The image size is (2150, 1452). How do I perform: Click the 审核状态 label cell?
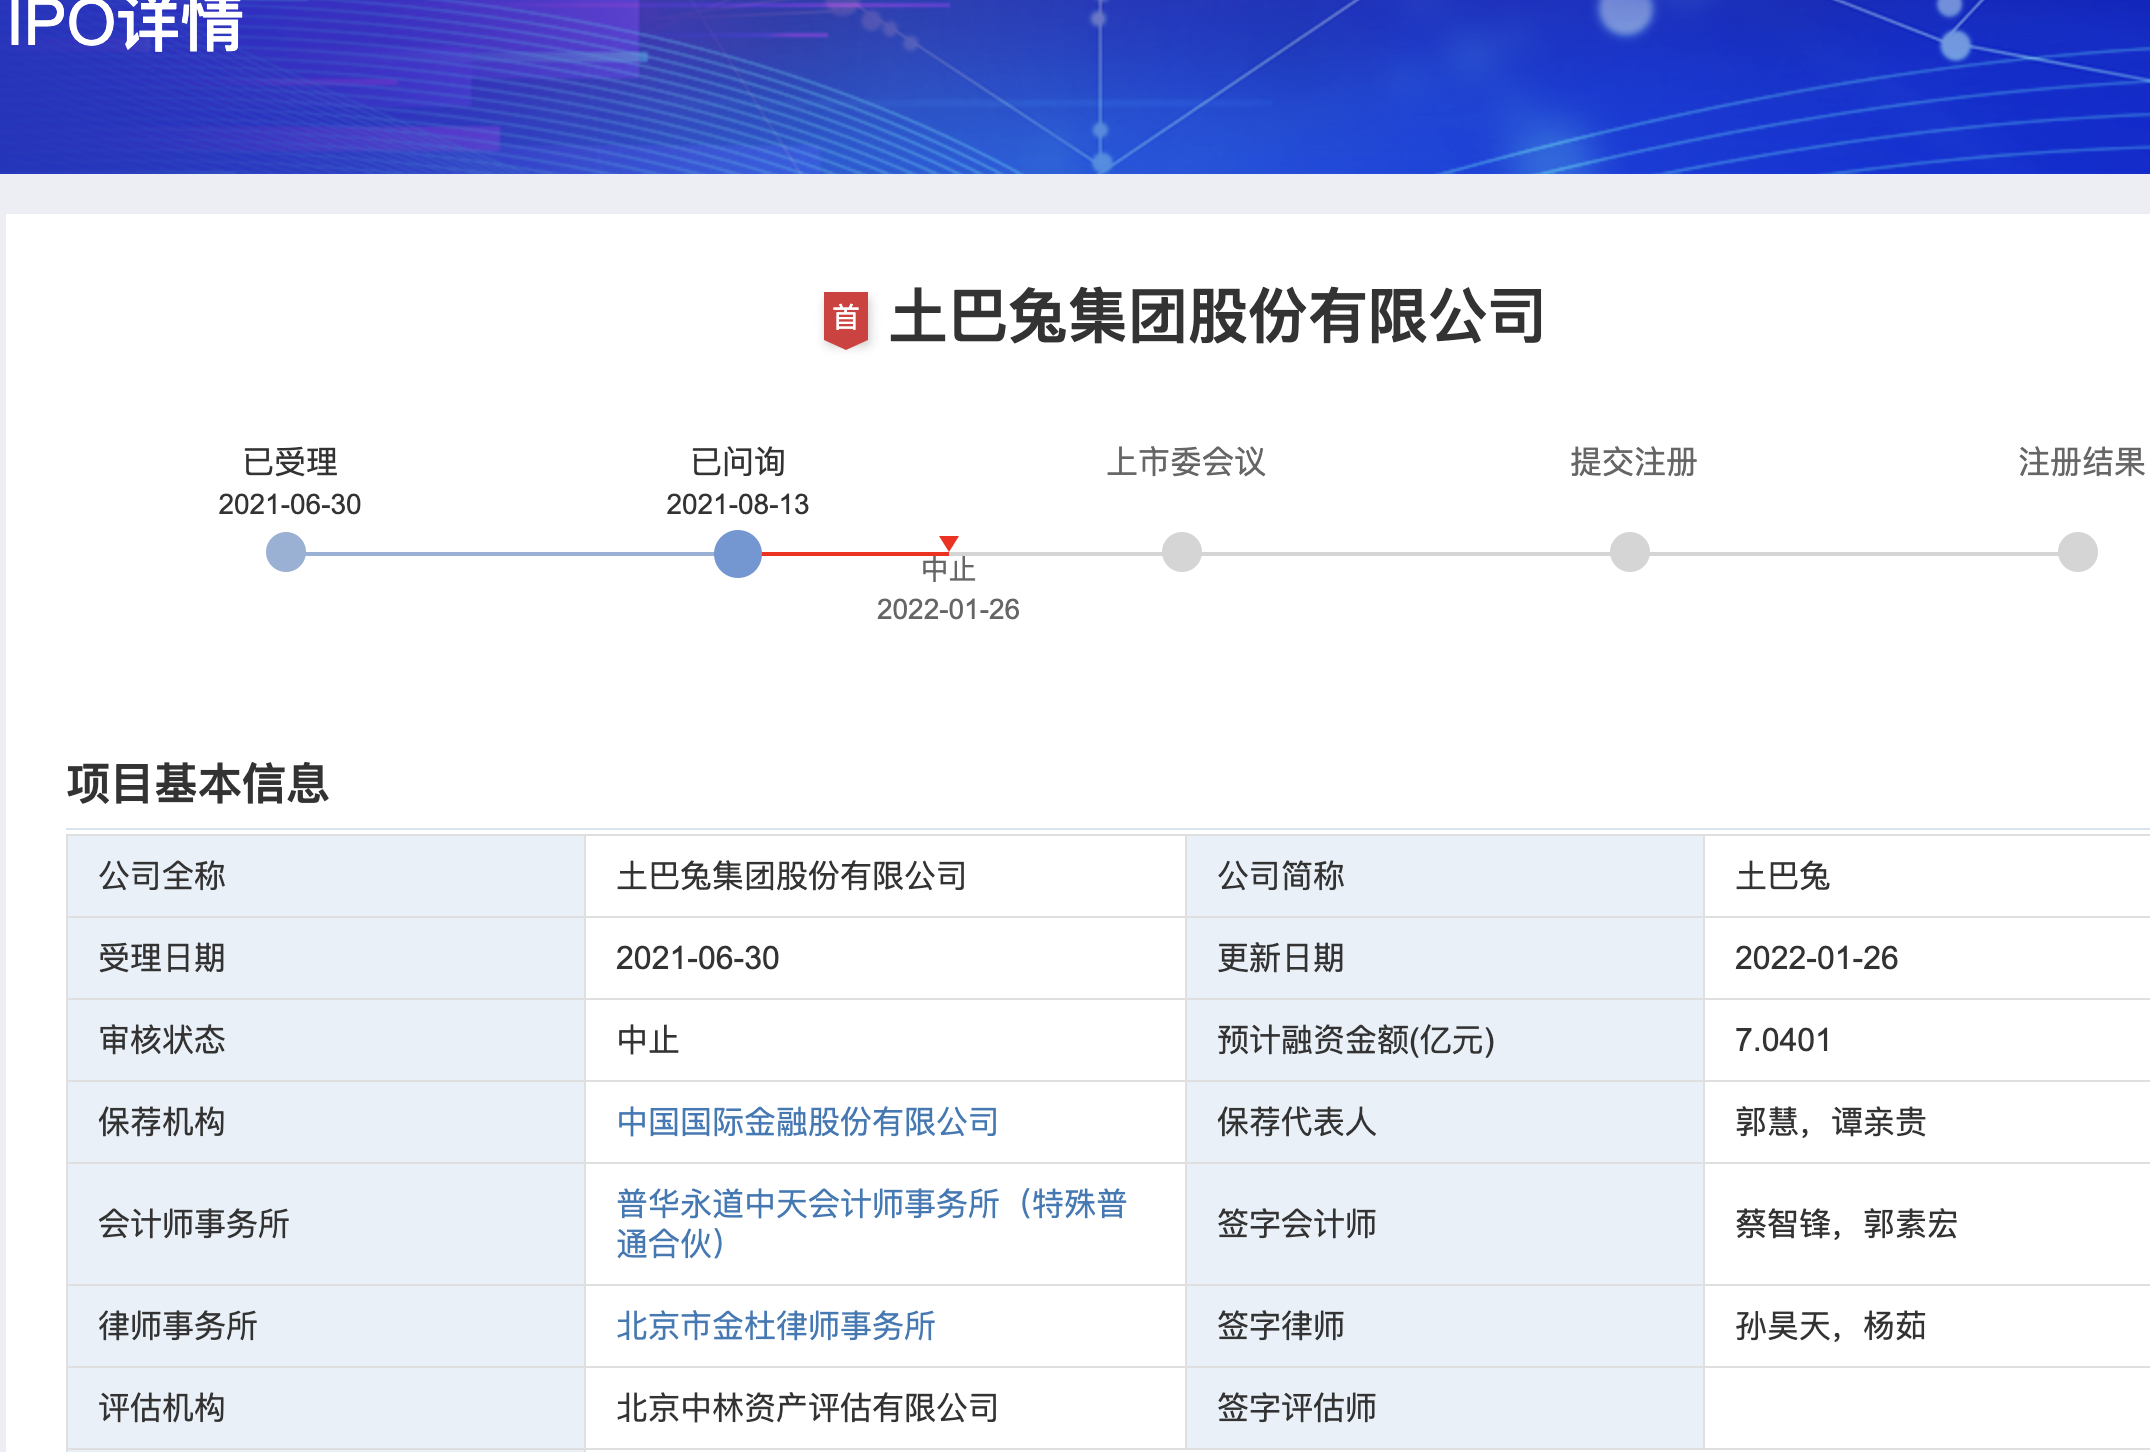[x=326, y=1040]
